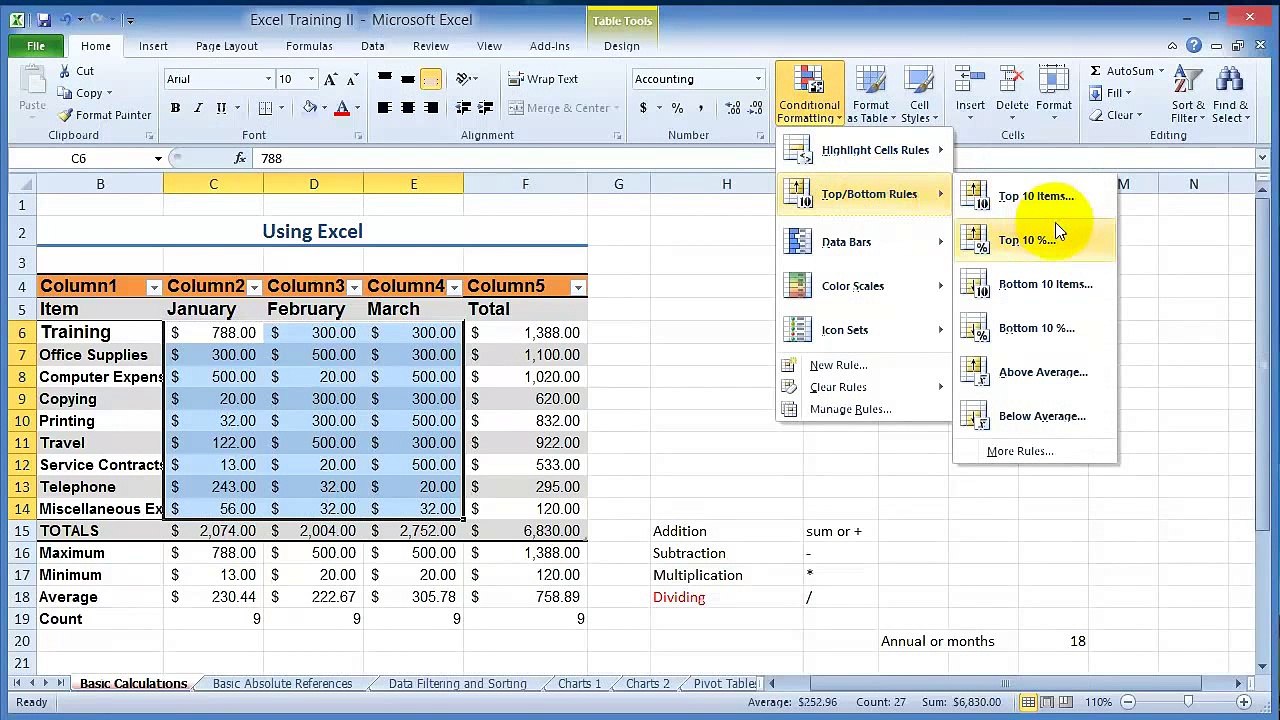Image resolution: width=1280 pixels, height=720 pixels.
Task: Open font name dropdown showing Arial
Action: [268, 79]
